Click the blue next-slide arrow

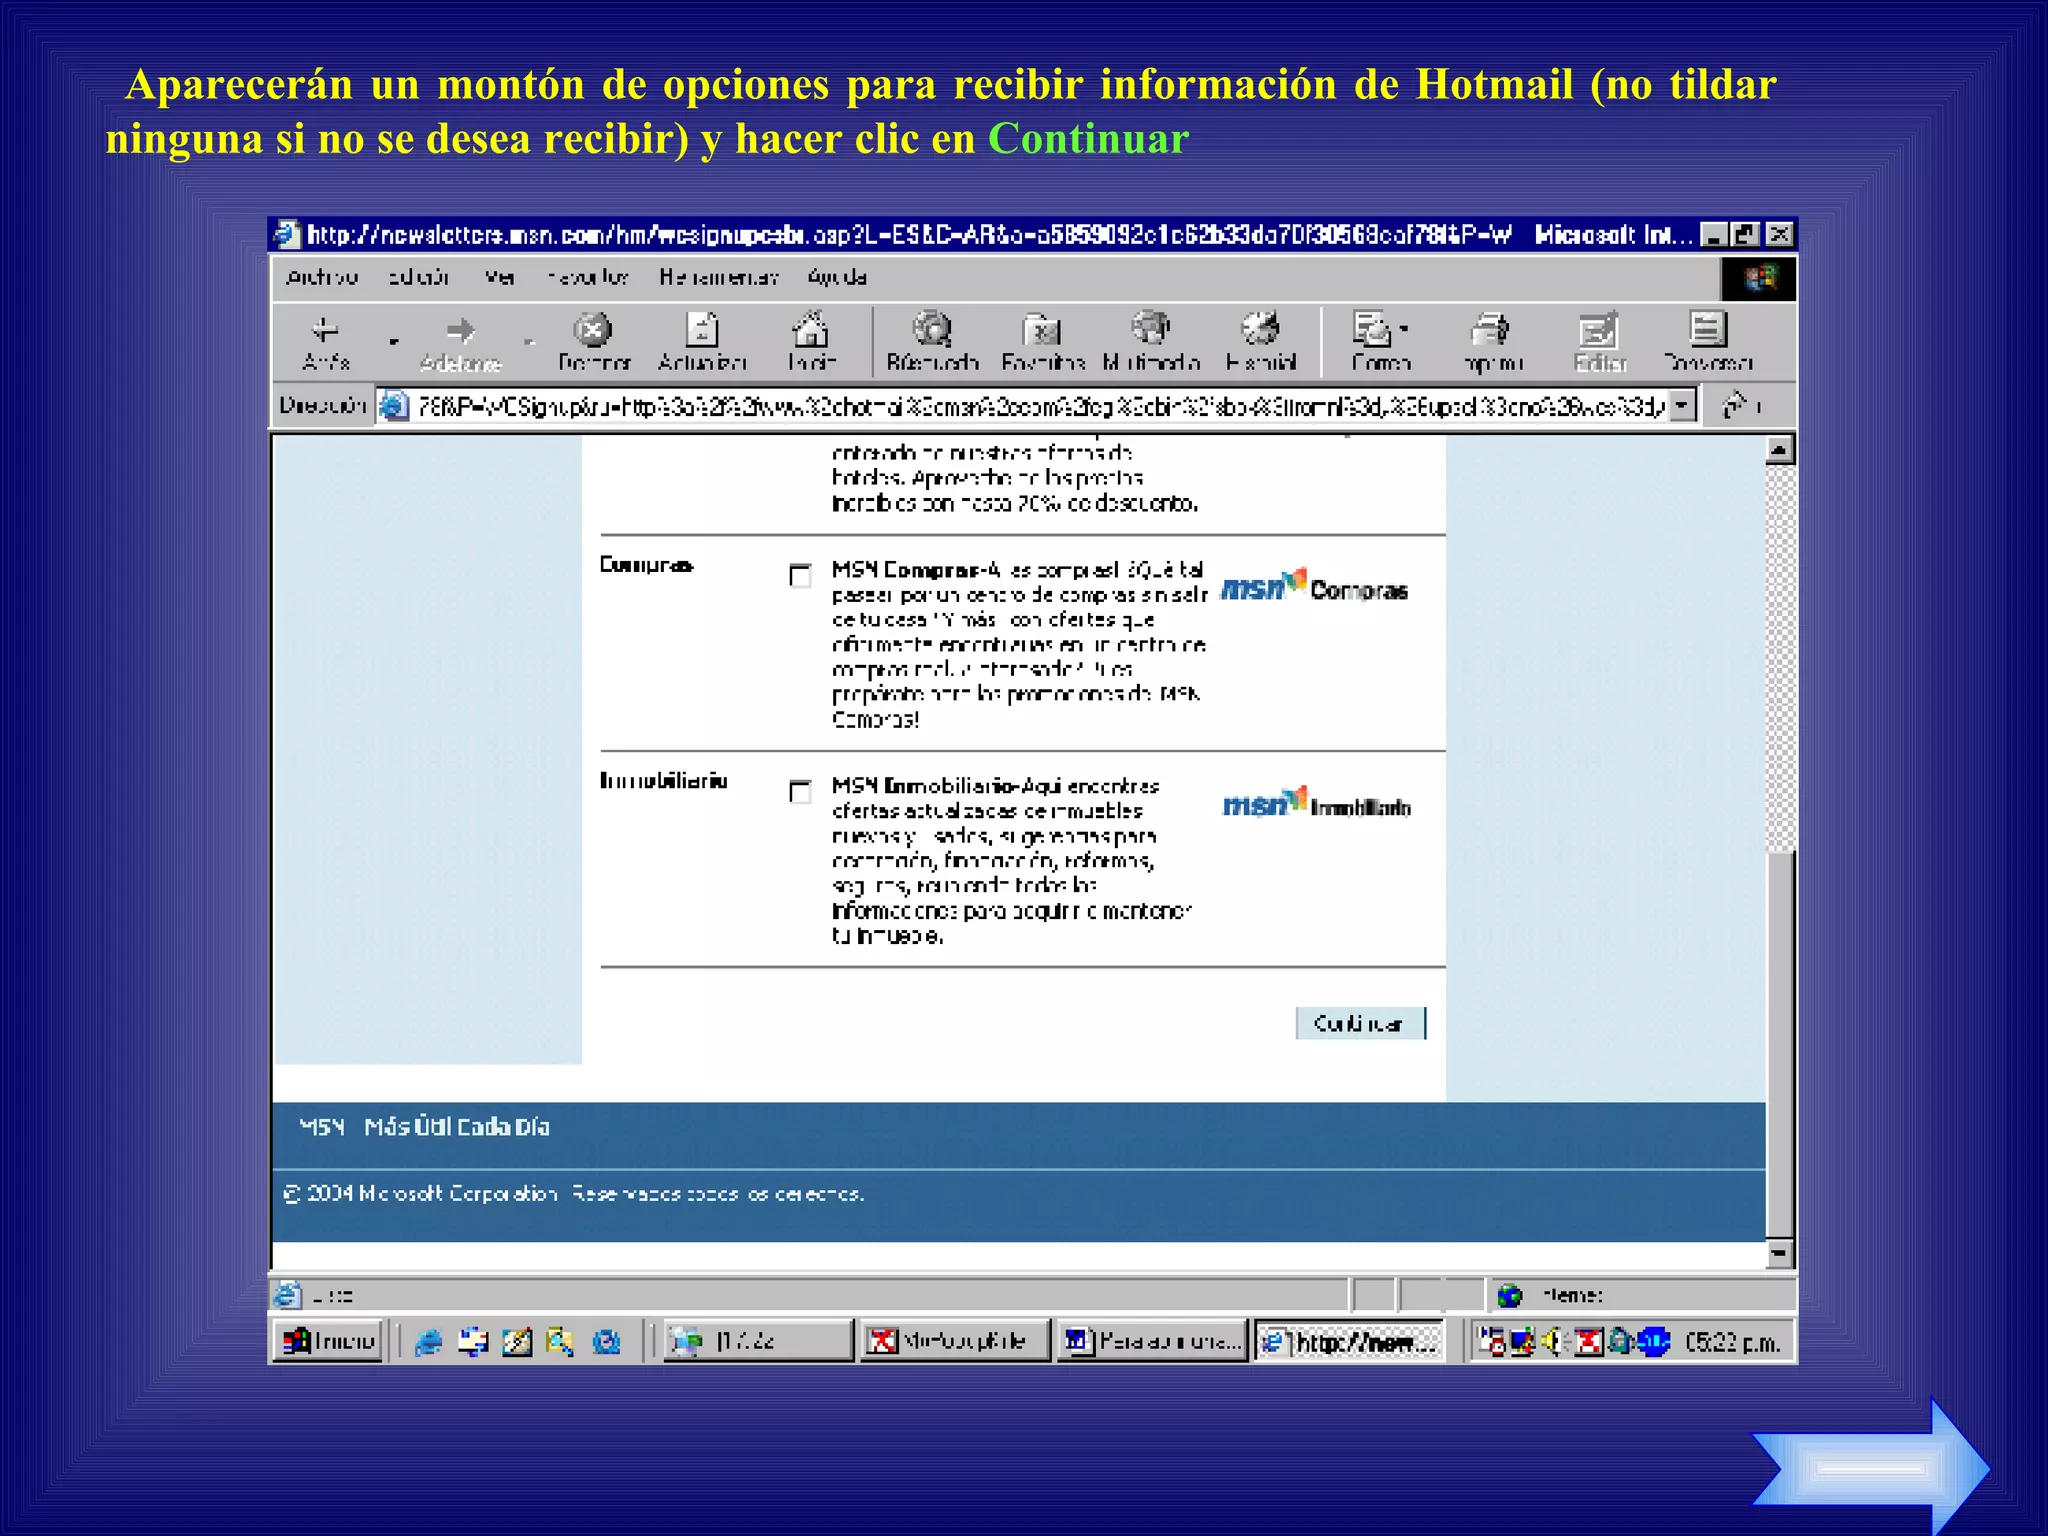pyautogui.click(x=1870, y=1468)
